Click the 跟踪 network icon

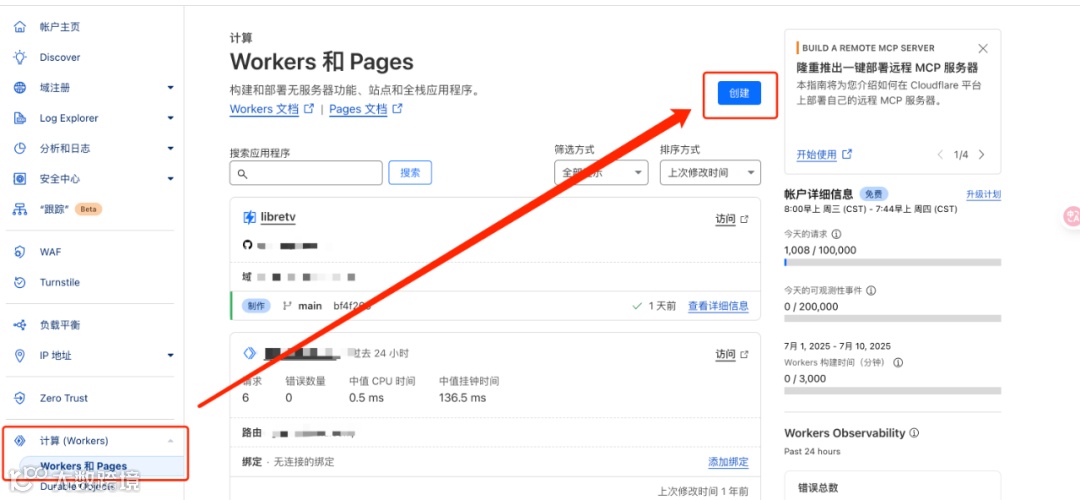[20, 209]
